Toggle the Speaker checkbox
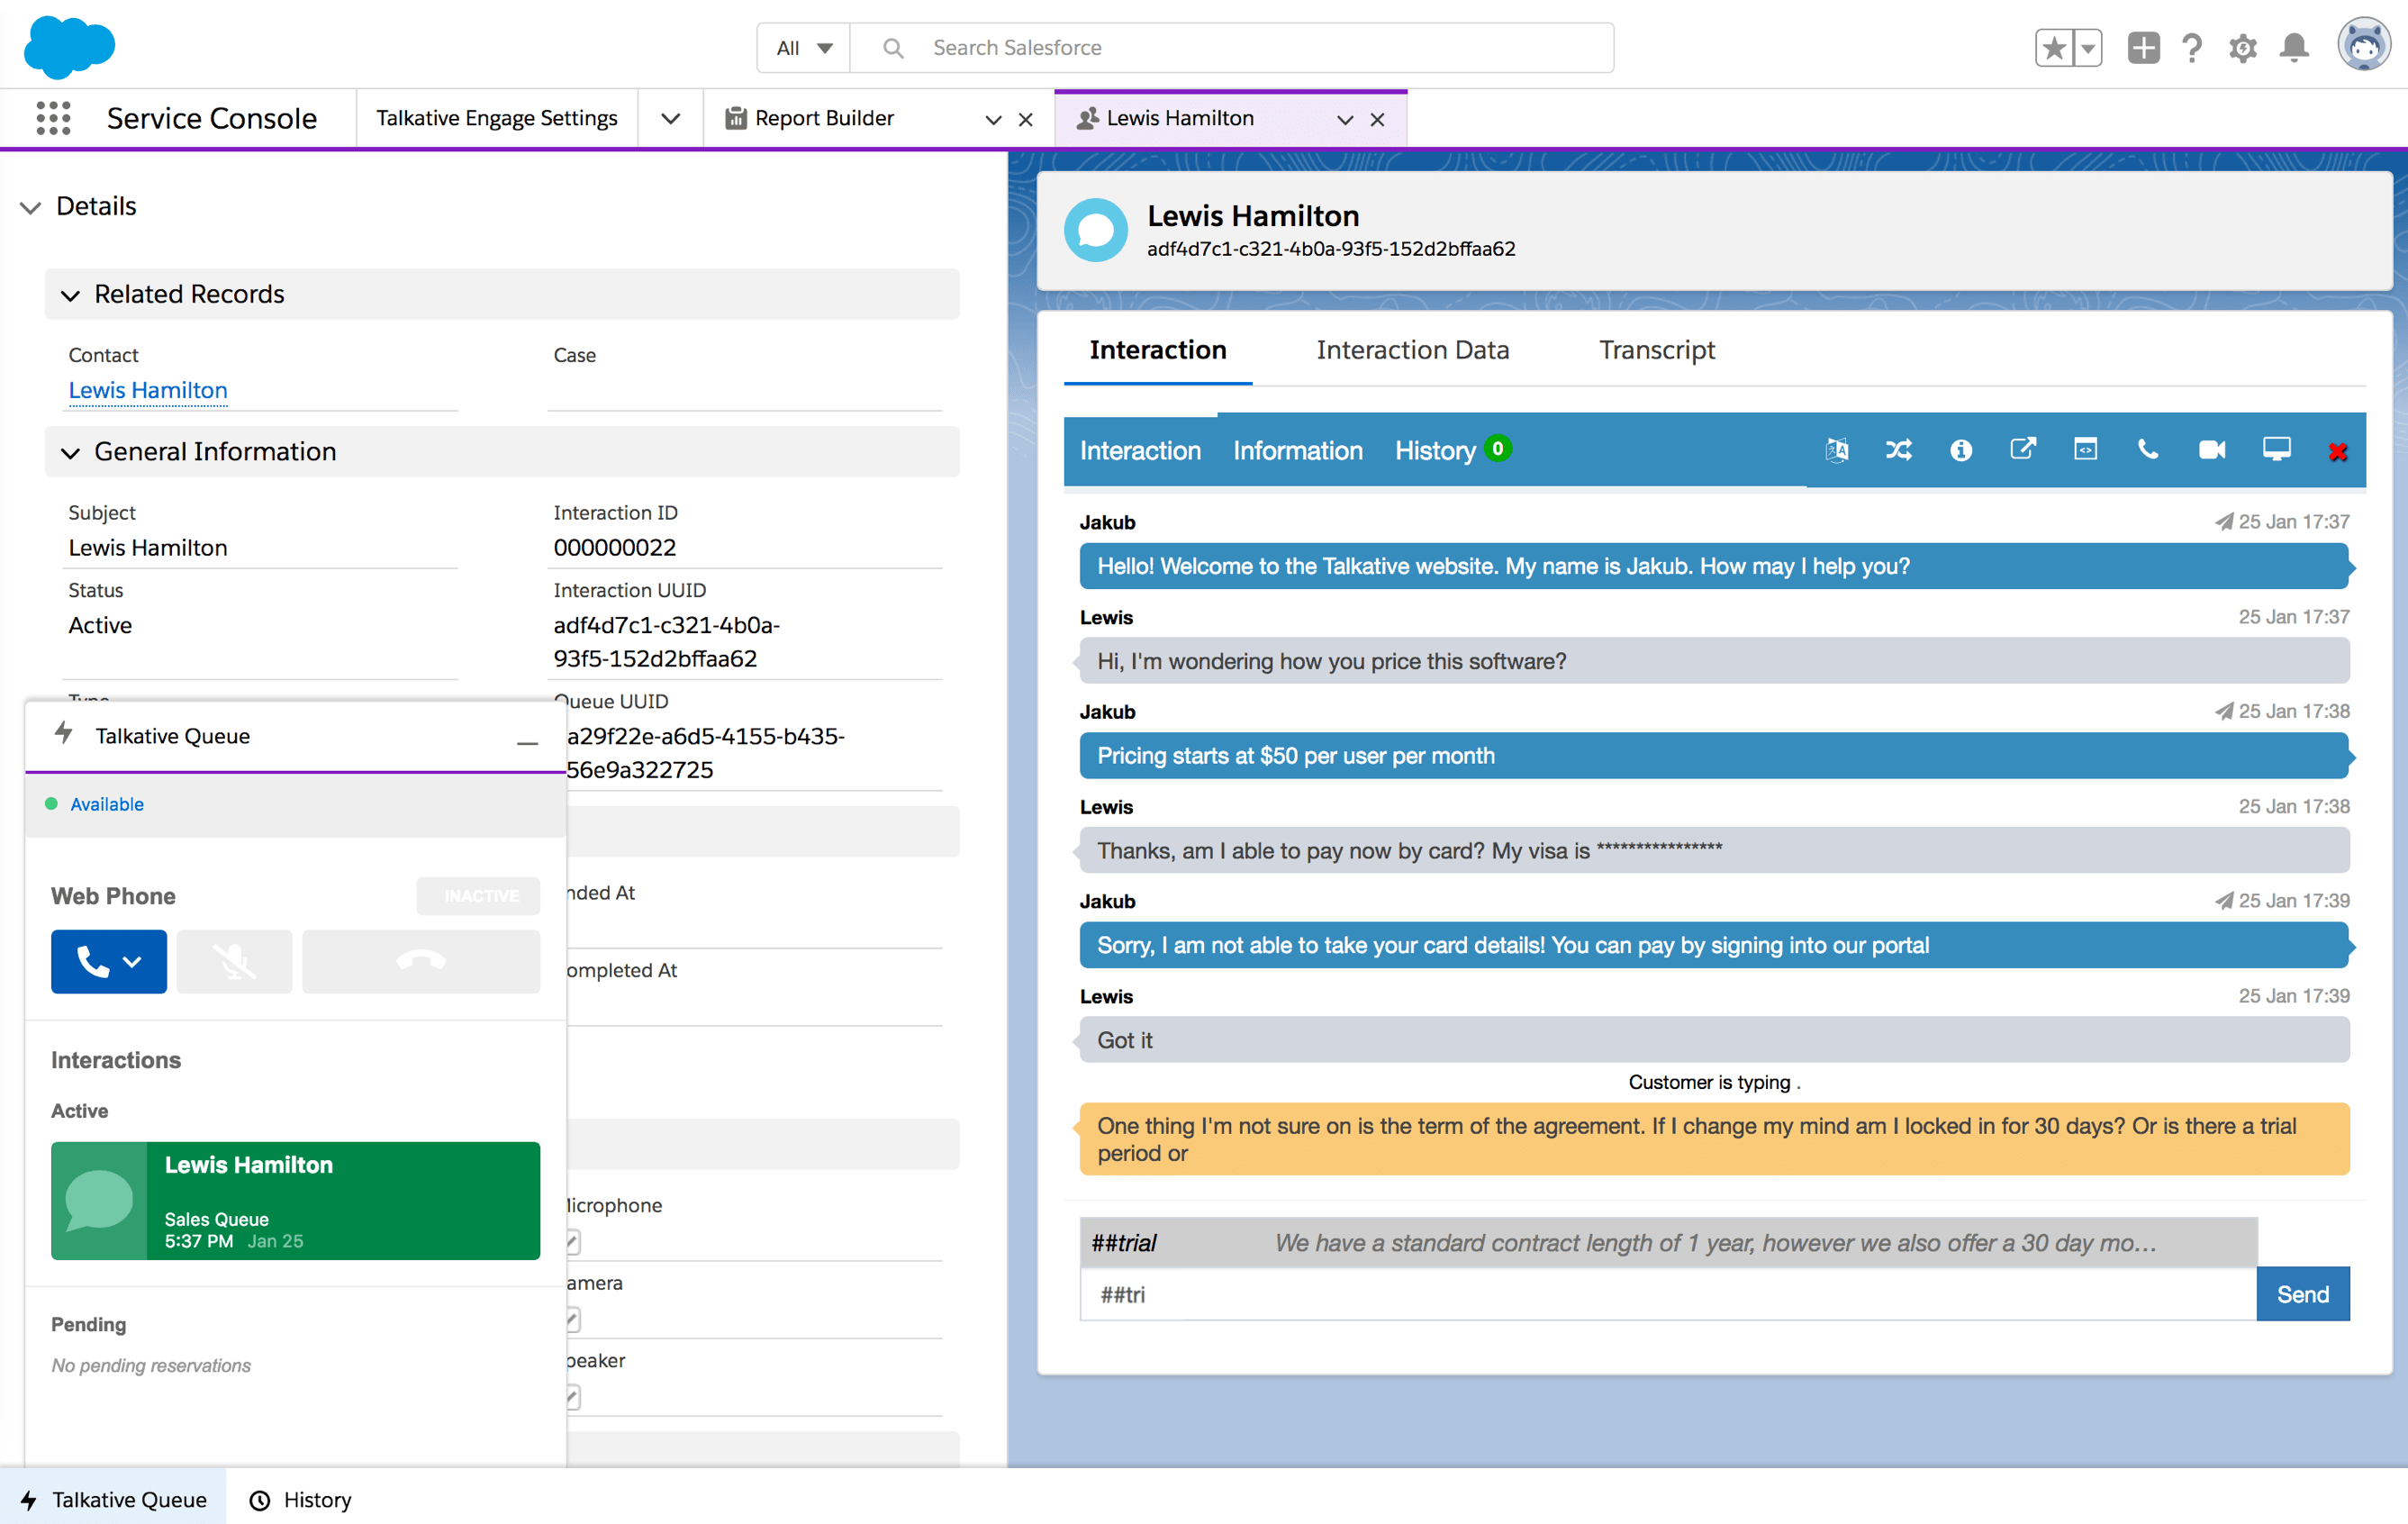 coord(573,1397)
